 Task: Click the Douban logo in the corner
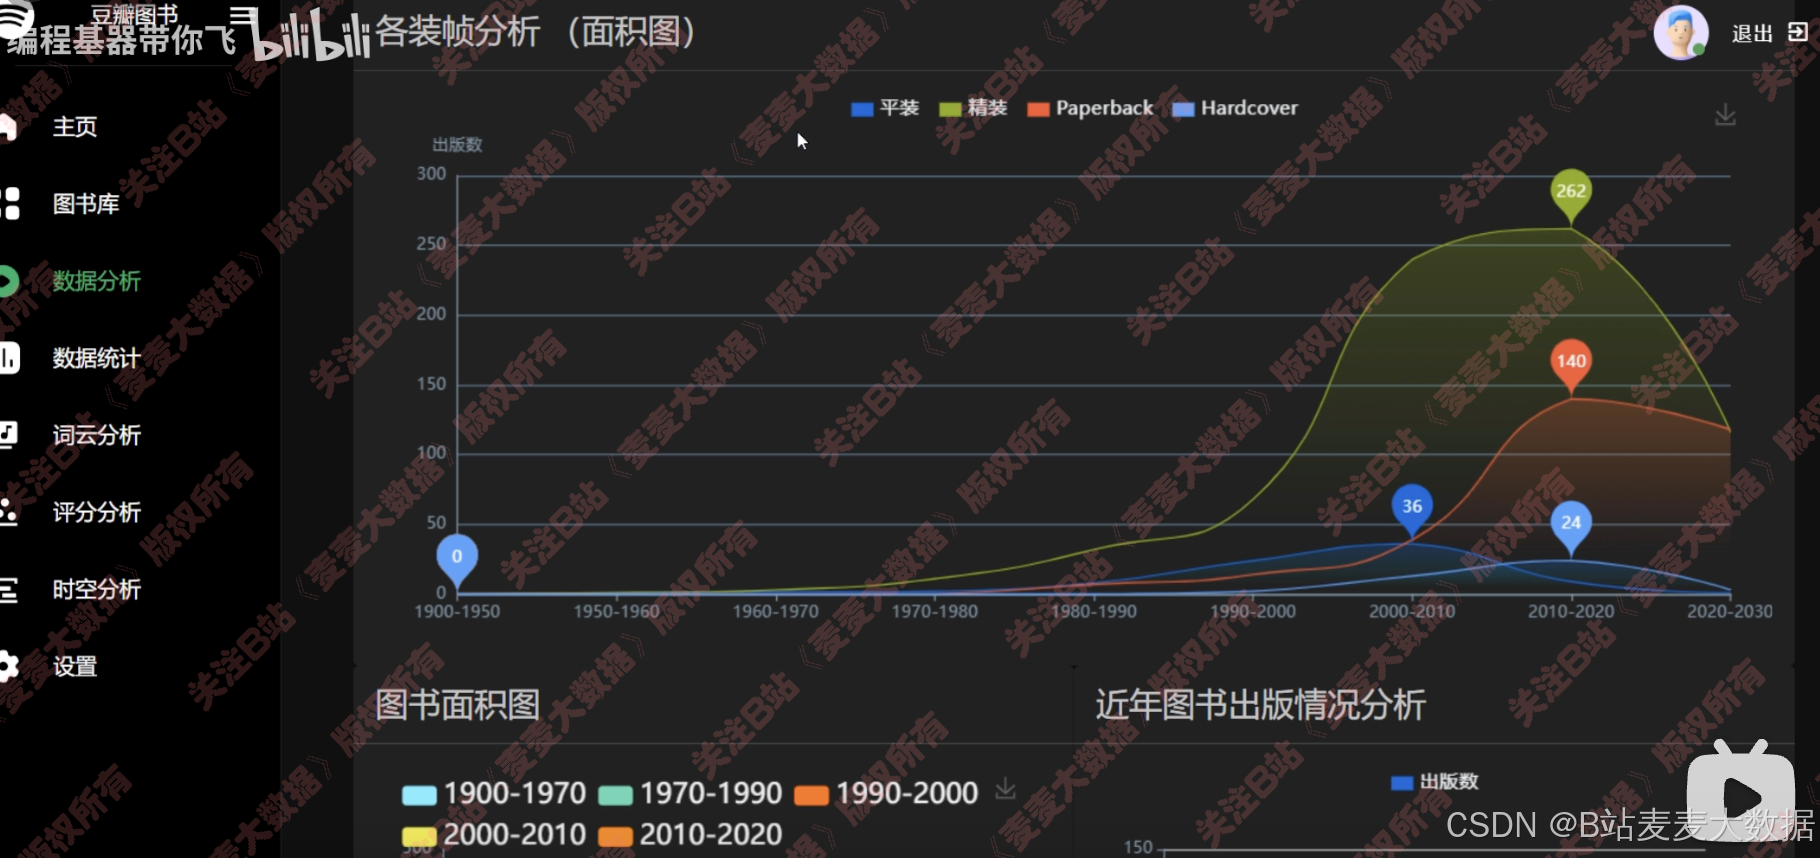[15, 18]
